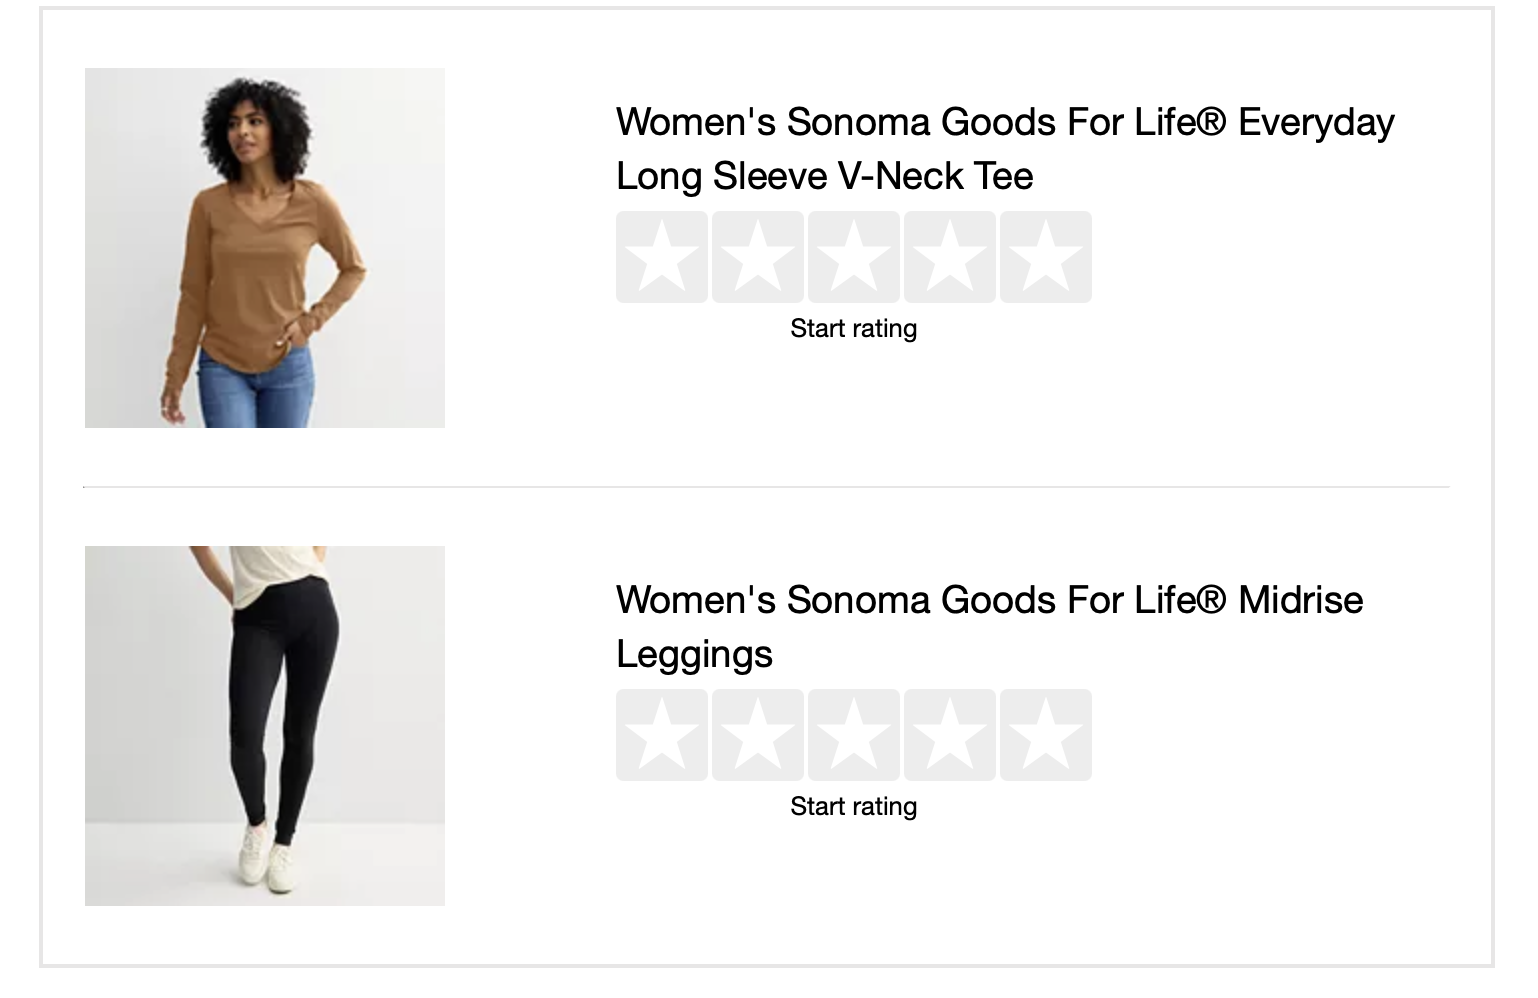Click the Midrise Leggings product title
Screen dimensions: 1538x998
click(x=989, y=601)
